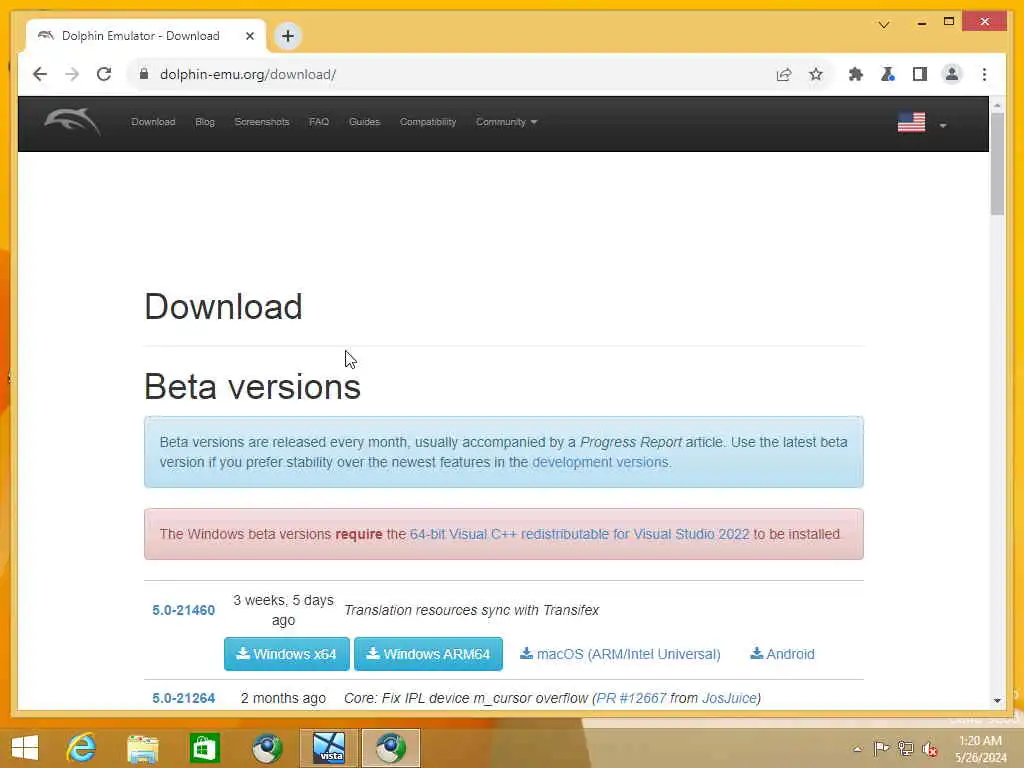Click the Beta versions heading

pyautogui.click(x=252, y=387)
